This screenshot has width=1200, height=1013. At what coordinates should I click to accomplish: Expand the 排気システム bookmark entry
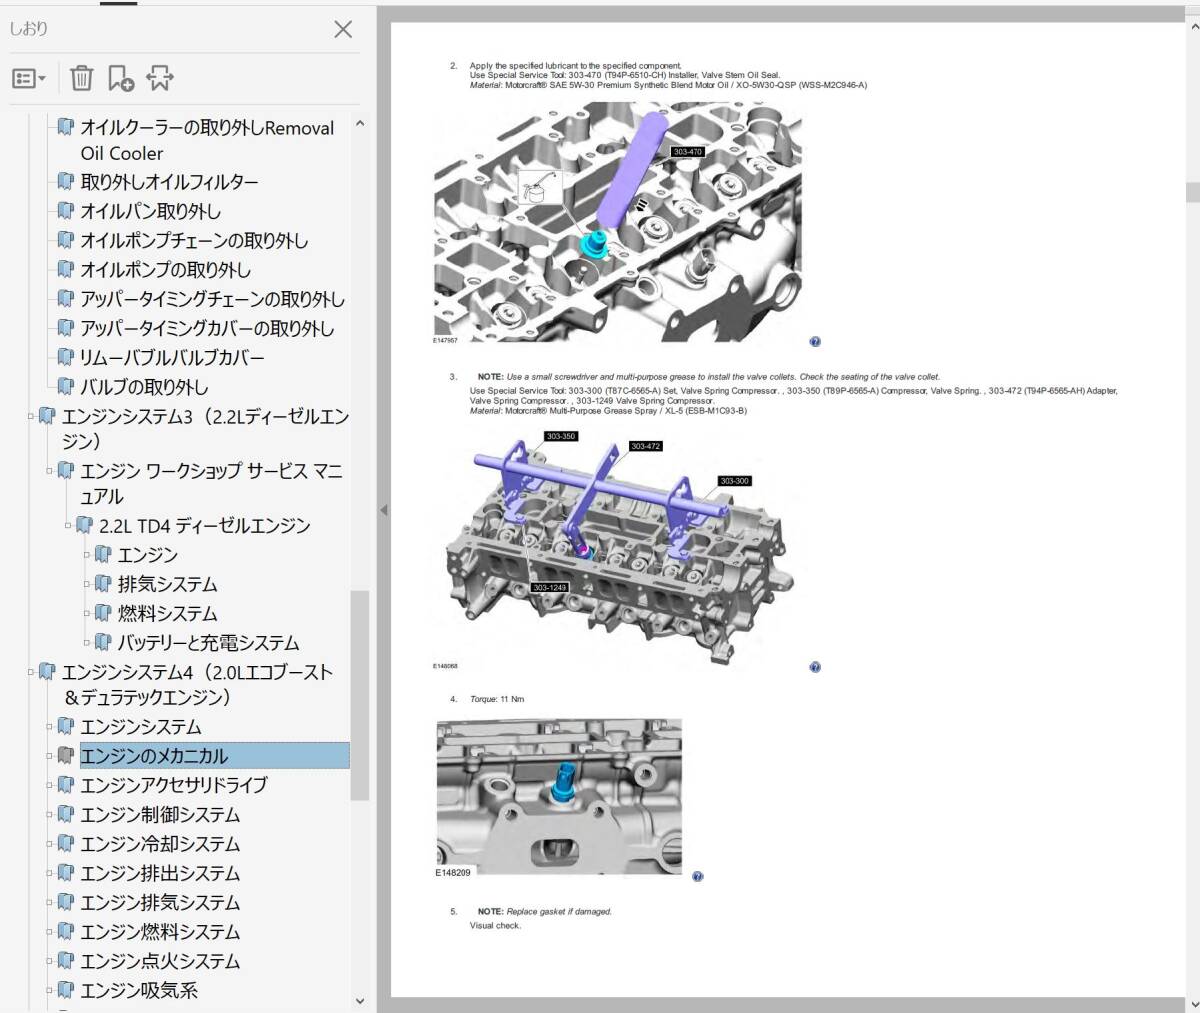pyautogui.click(x=88, y=585)
